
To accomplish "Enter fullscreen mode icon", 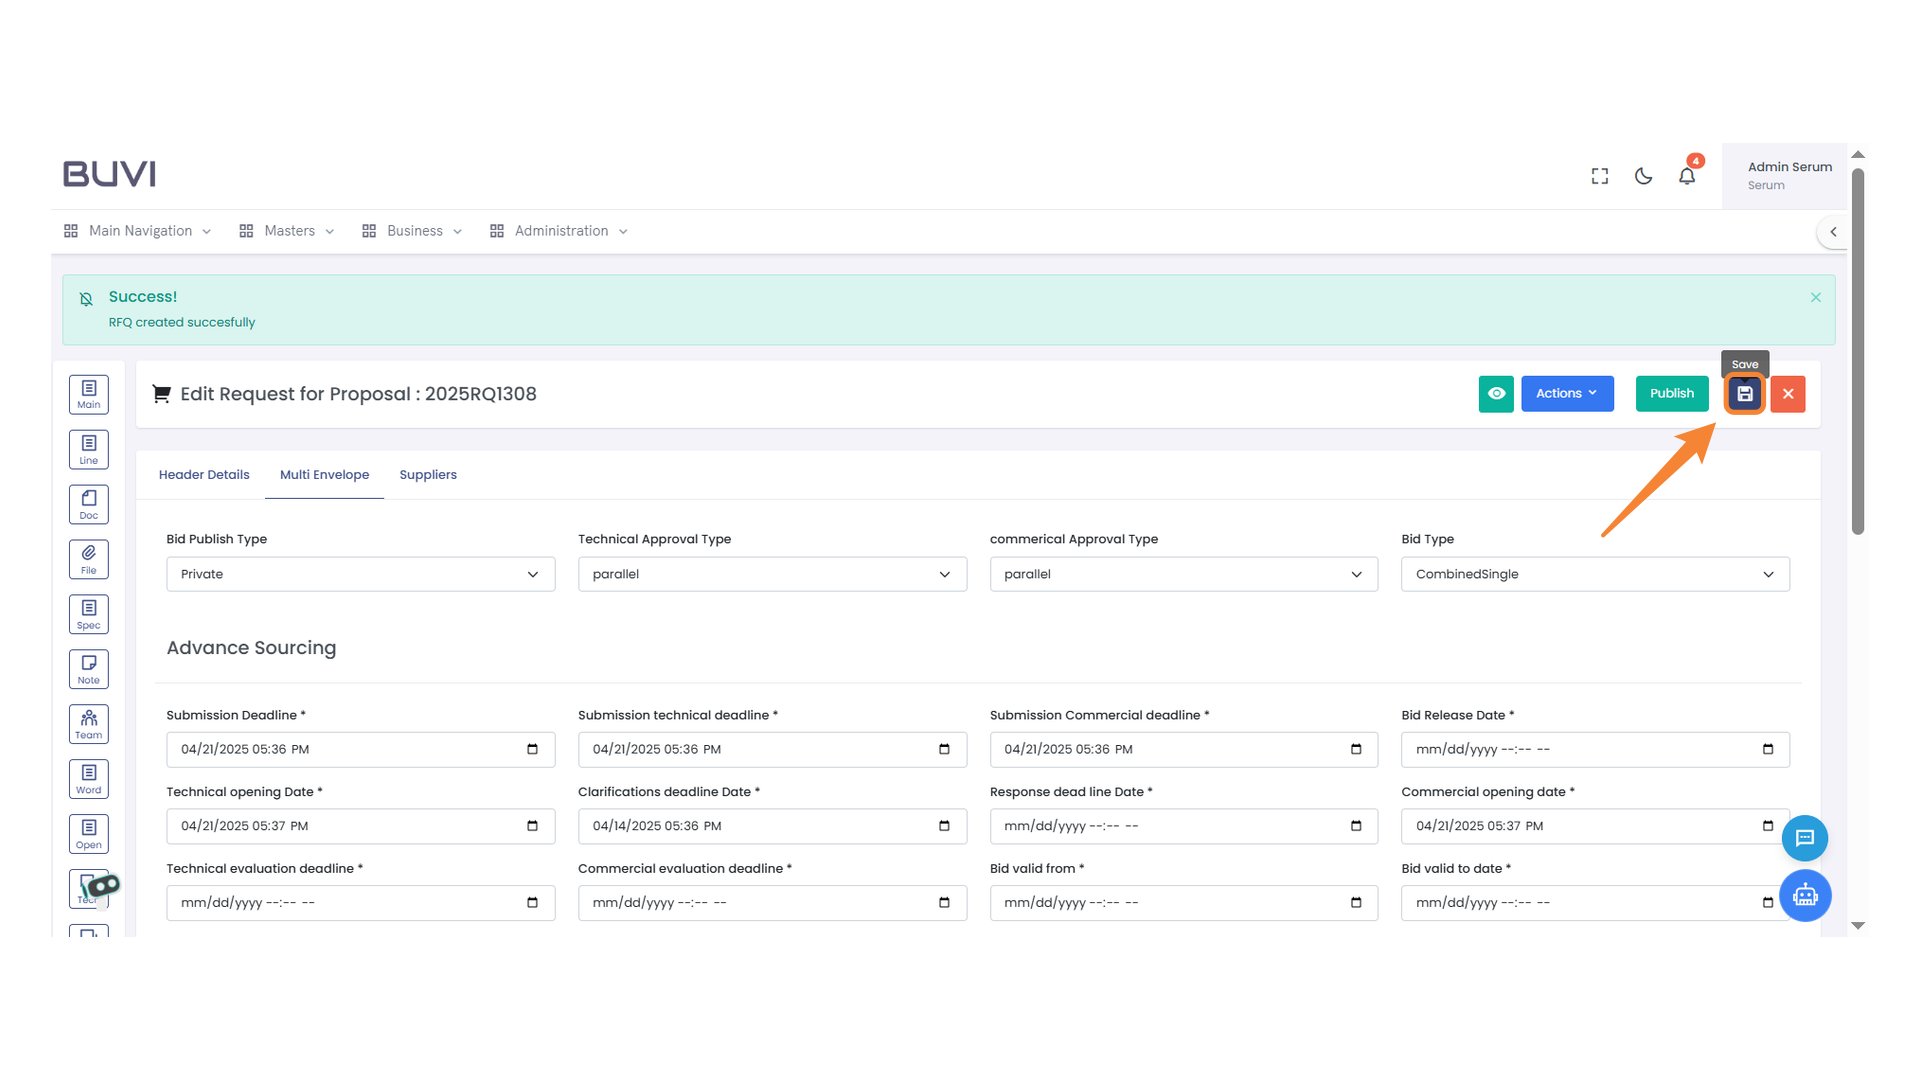I will pyautogui.click(x=1600, y=176).
